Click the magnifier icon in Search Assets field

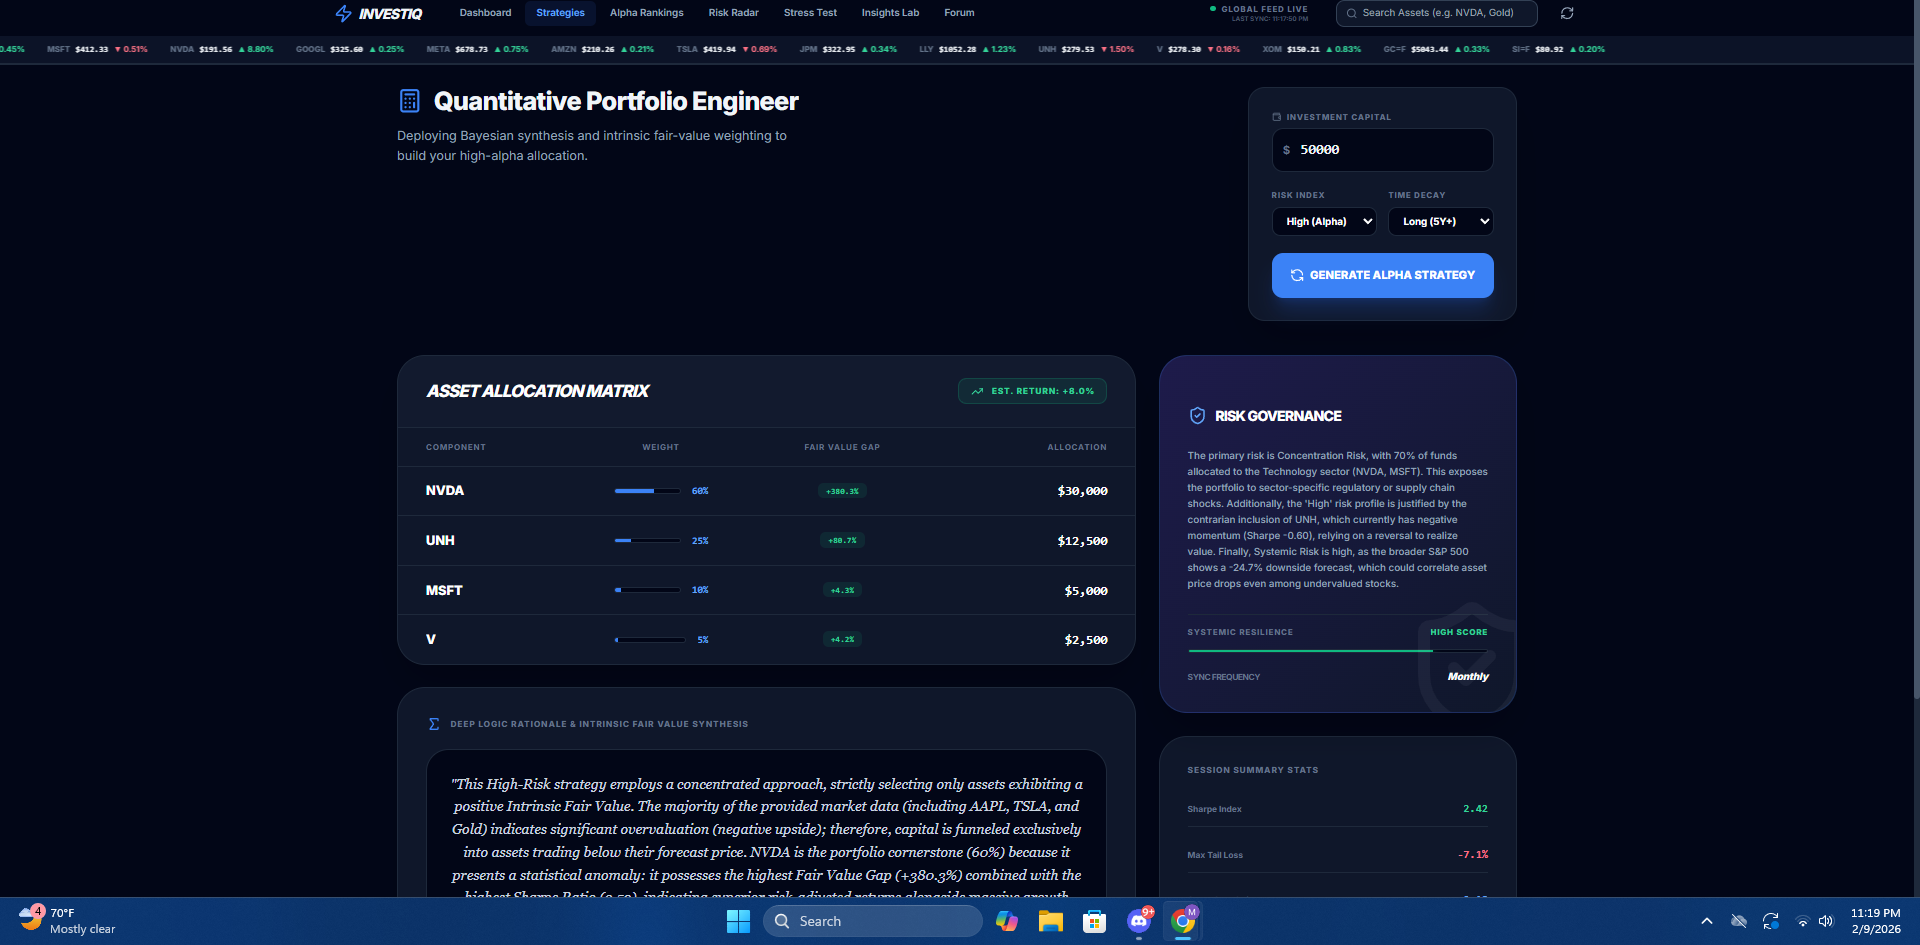[x=1352, y=13]
